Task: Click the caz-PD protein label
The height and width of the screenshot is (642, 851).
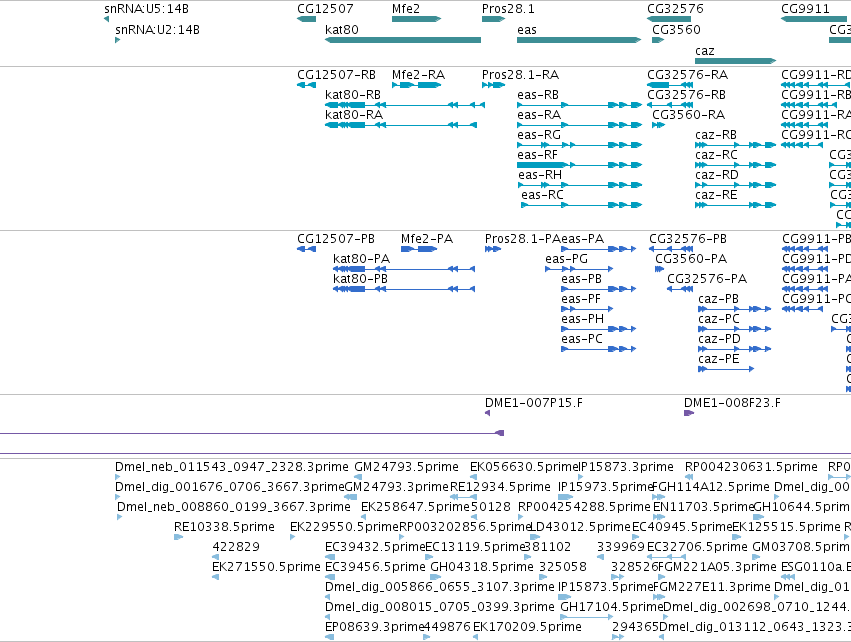Action: [x=720, y=339]
